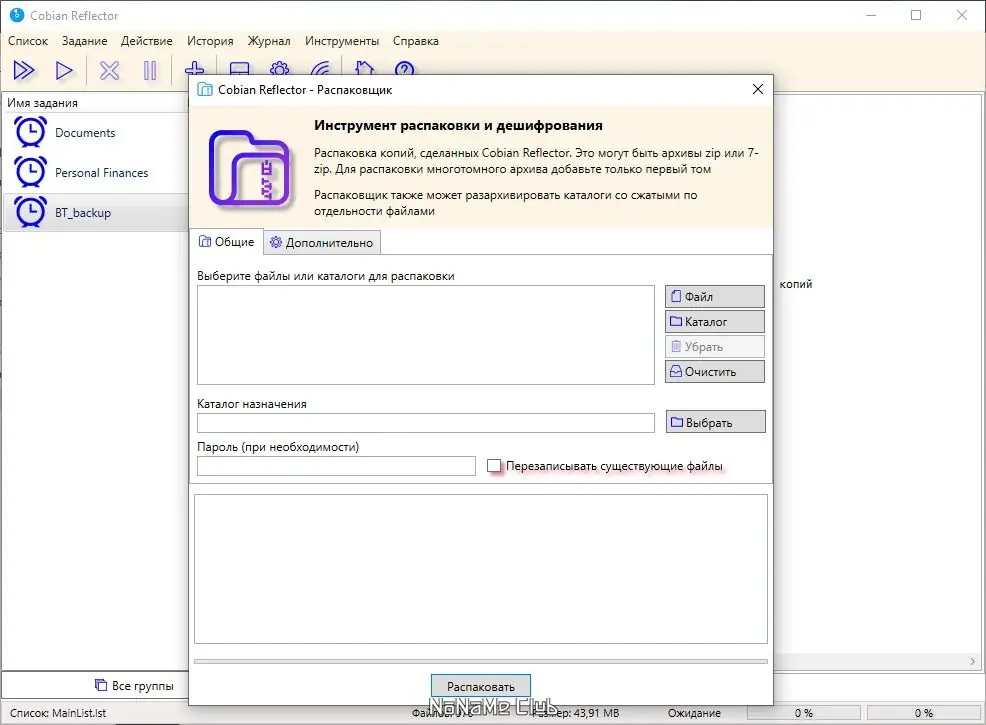Click the Список: MainList.lst status text
The image size is (986, 725).
click(58, 713)
